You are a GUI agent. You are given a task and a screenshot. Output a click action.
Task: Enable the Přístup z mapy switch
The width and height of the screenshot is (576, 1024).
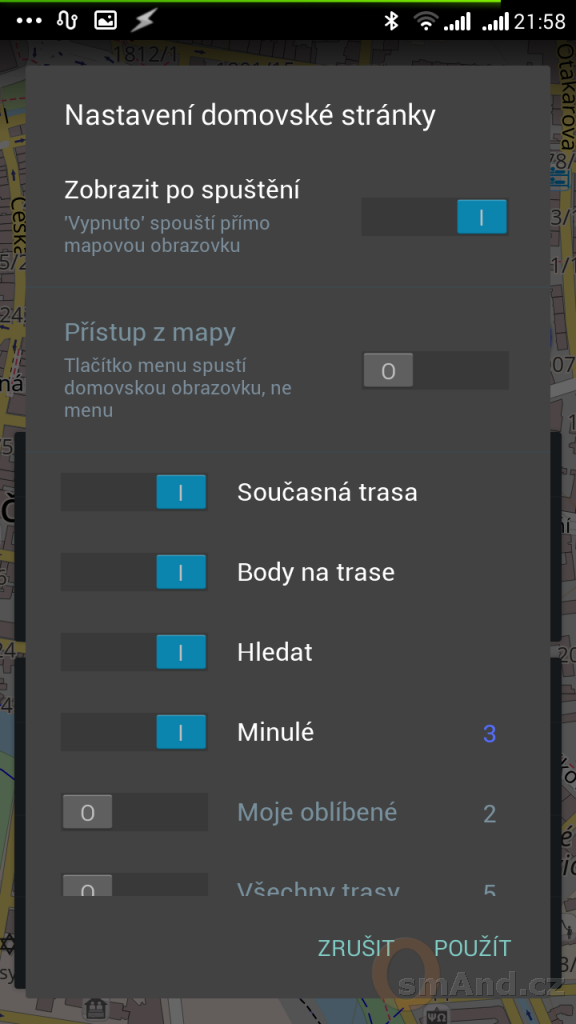coord(435,370)
